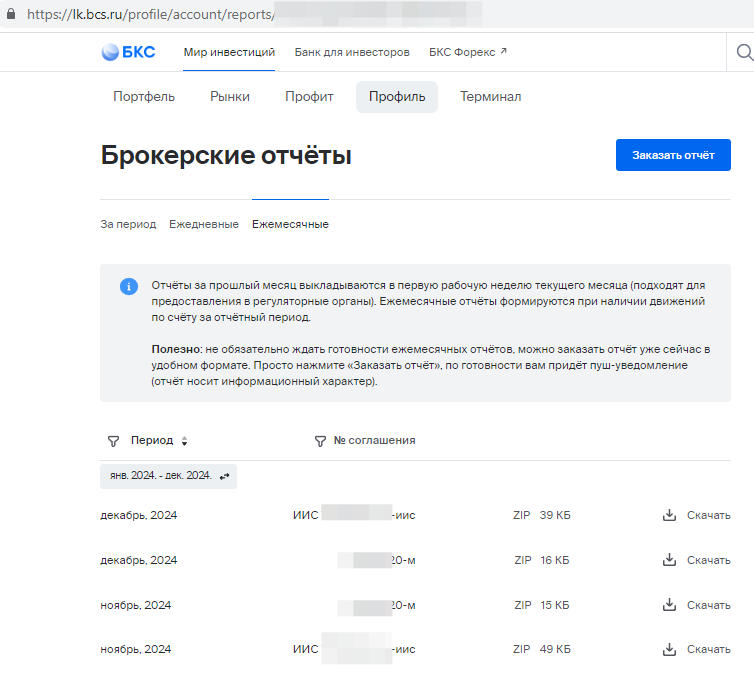Toggle the Период sort arrows
Viewport: 754px width, 680px height.
tap(184, 441)
